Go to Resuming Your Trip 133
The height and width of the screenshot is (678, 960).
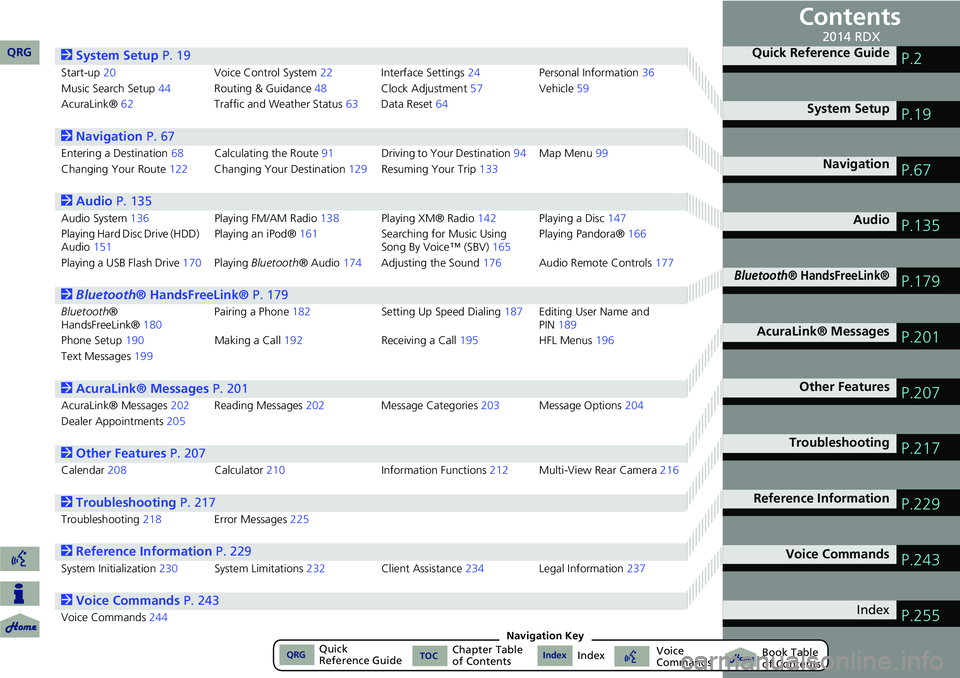(x=440, y=169)
